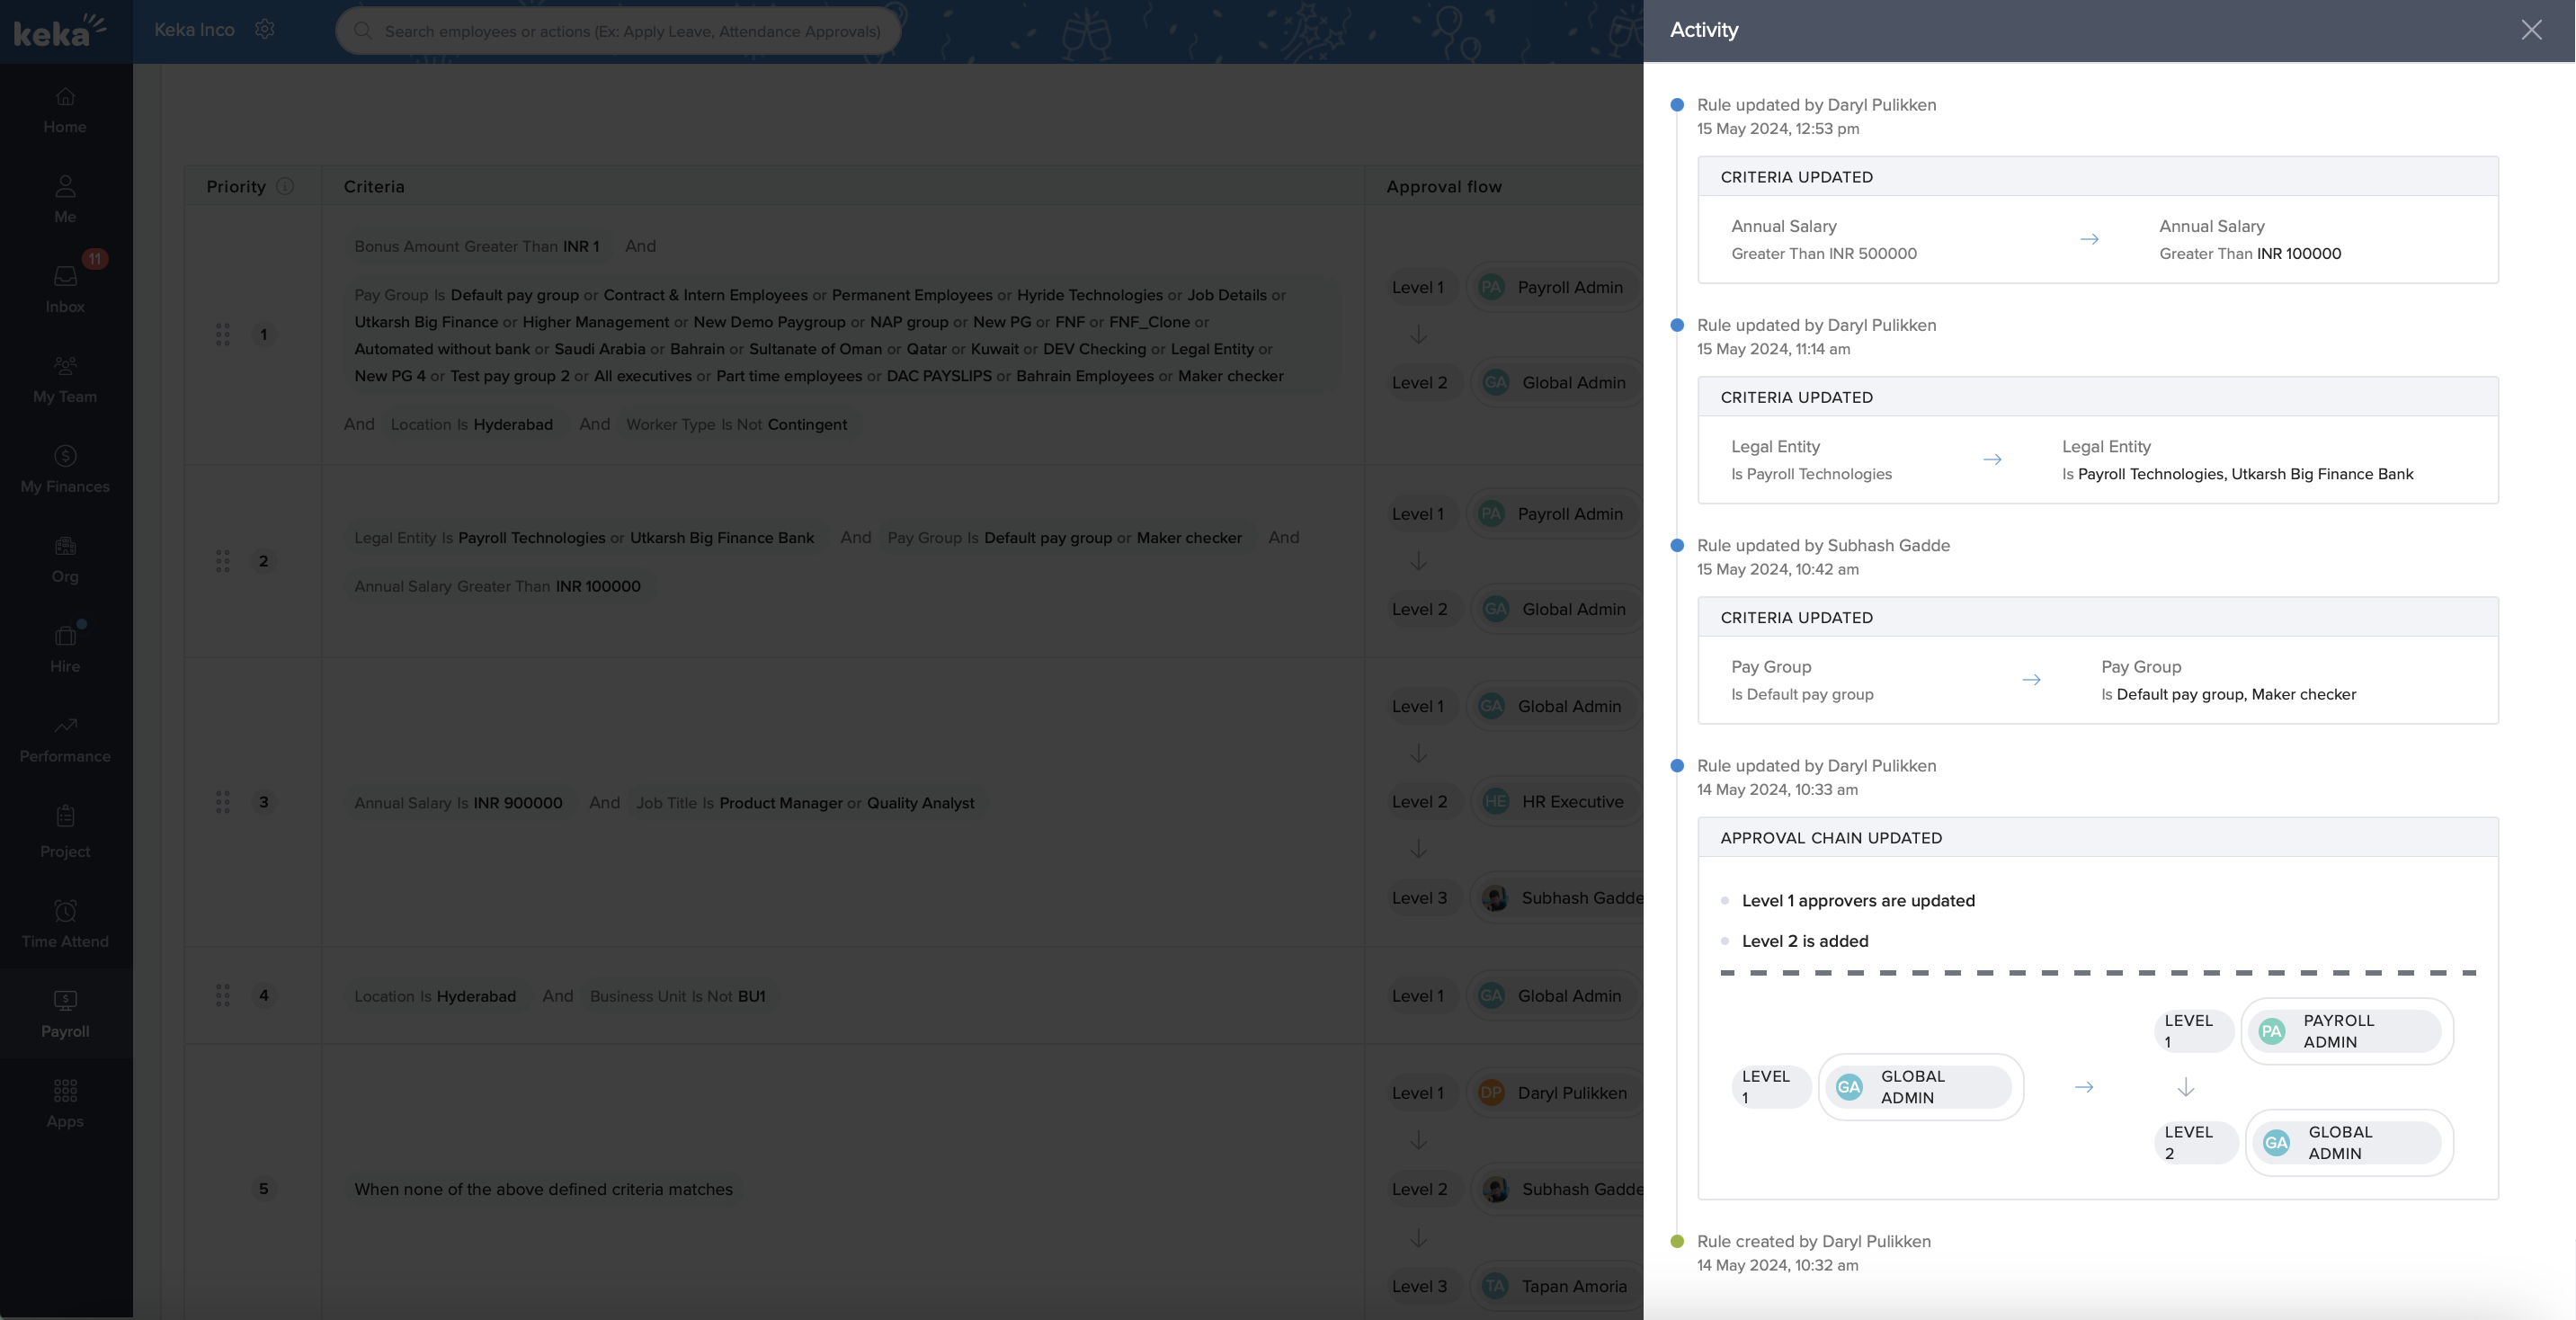Select the Payroll module in sidebar
Screen dimensions: 2576x1320
(x=65, y=1013)
